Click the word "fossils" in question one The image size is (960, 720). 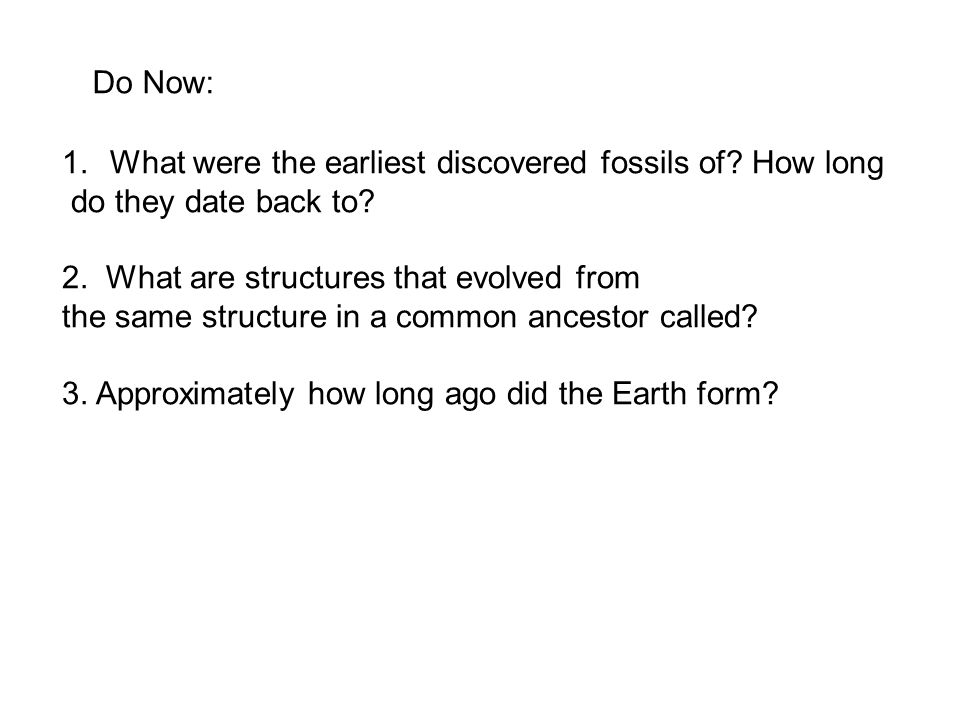pyautogui.click(x=644, y=163)
